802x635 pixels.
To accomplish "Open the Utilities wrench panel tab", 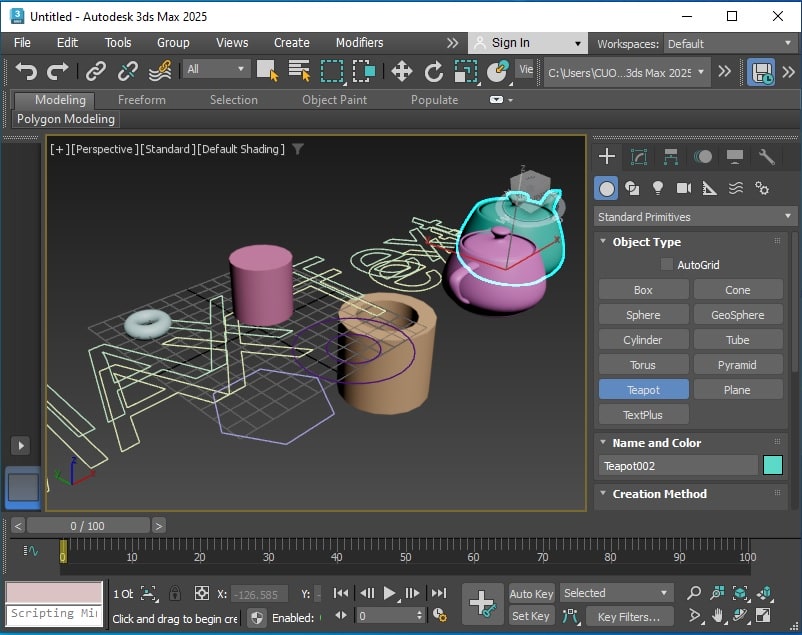I will [x=767, y=157].
